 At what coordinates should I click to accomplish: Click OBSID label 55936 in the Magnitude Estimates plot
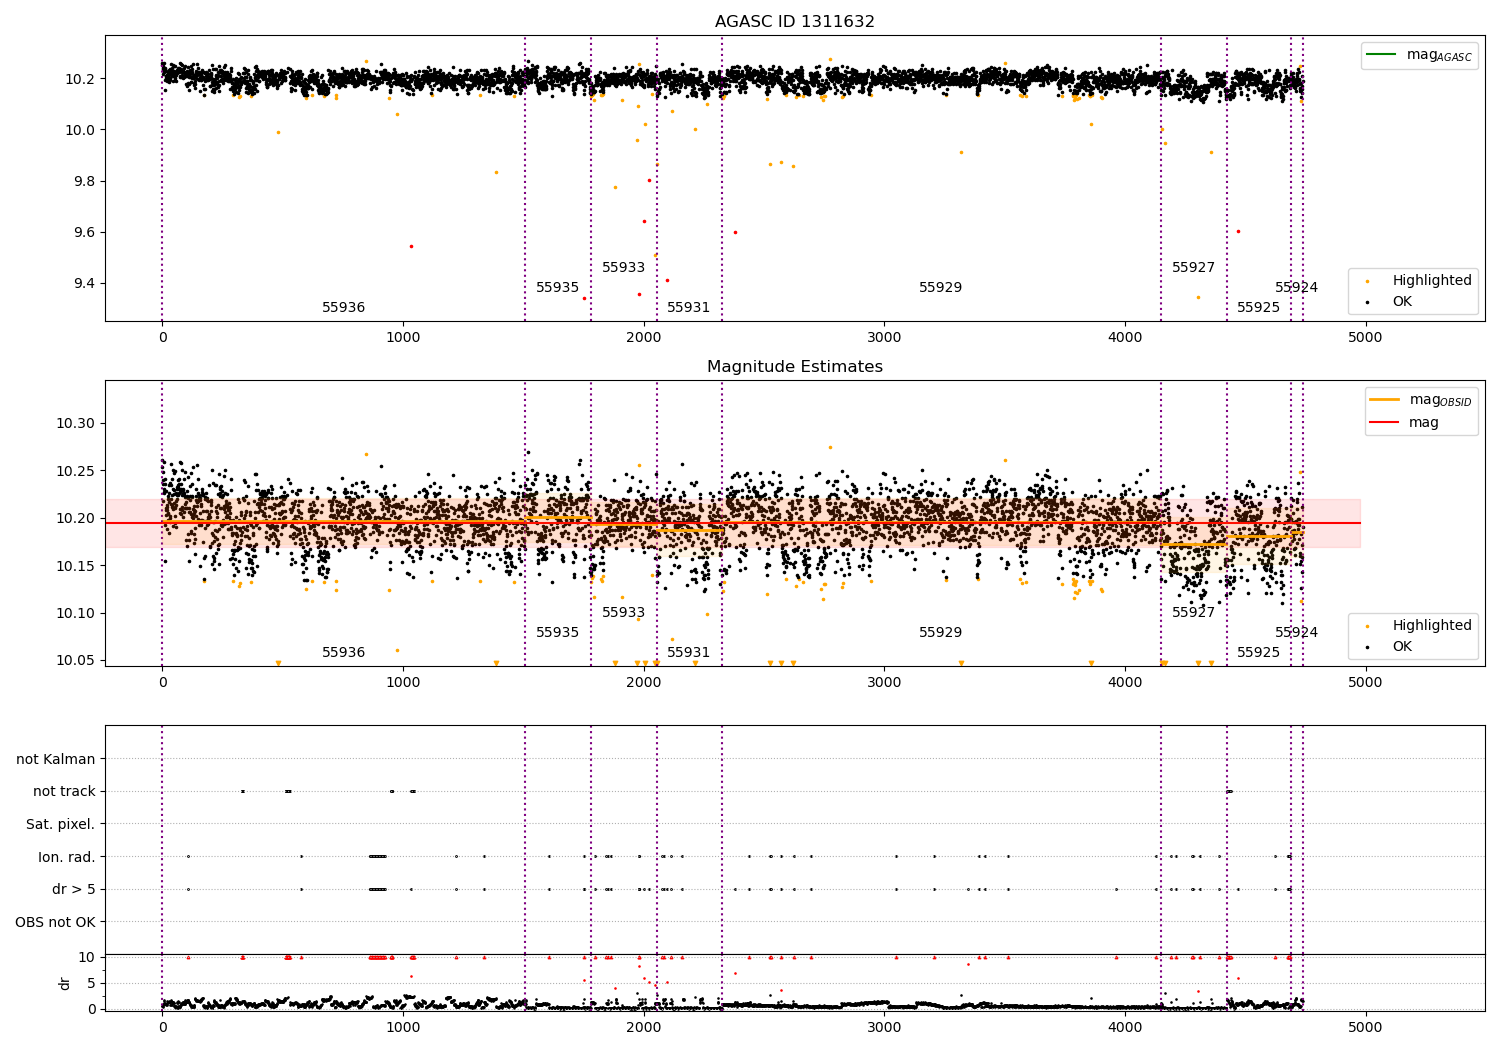(x=343, y=652)
